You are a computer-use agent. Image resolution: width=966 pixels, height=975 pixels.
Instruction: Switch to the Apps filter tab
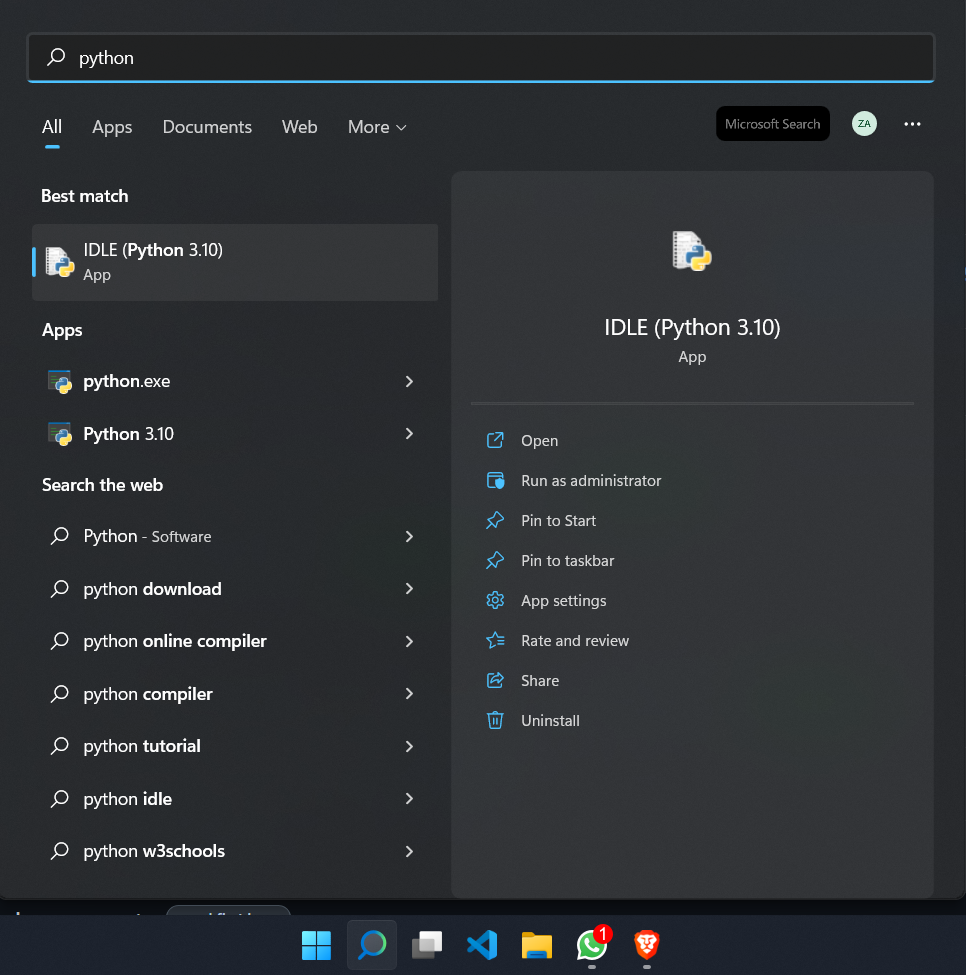pyautogui.click(x=112, y=127)
